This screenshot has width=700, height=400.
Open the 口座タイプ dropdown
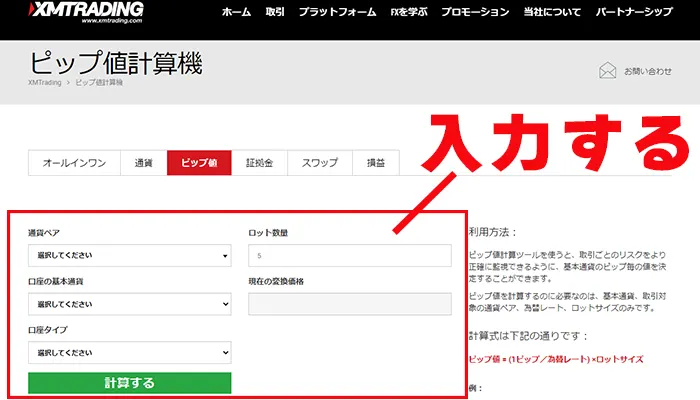pos(129,353)
